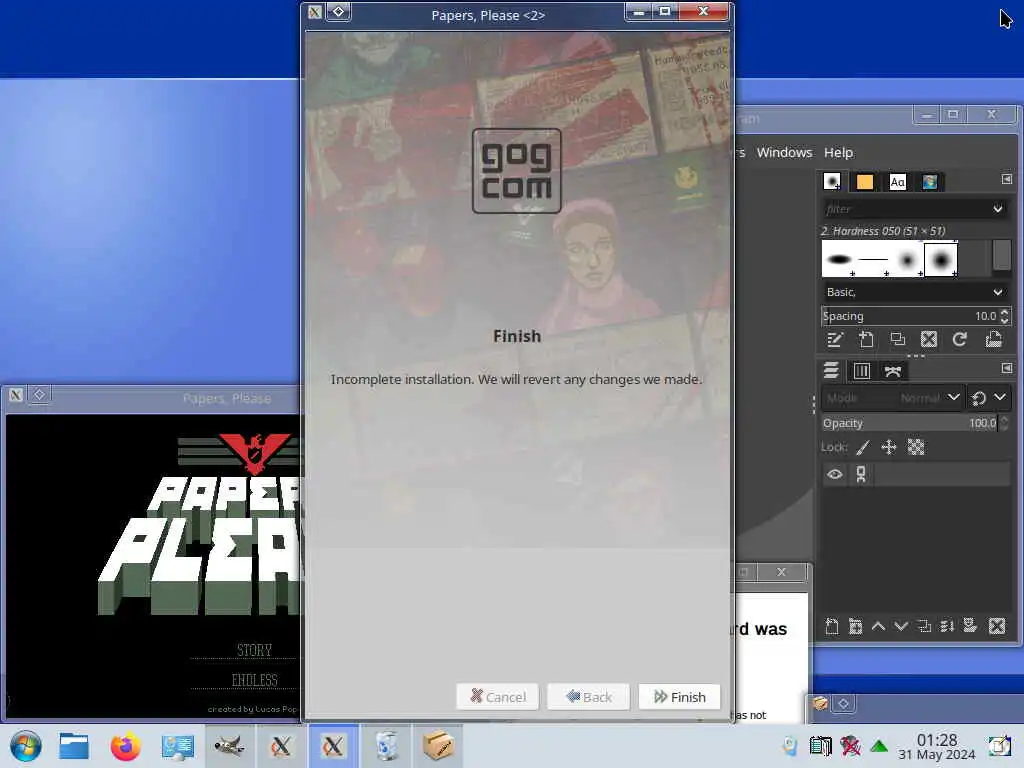Refresh the brushes list
This screenshot has width=1024, height=768.
coord(959,340)
